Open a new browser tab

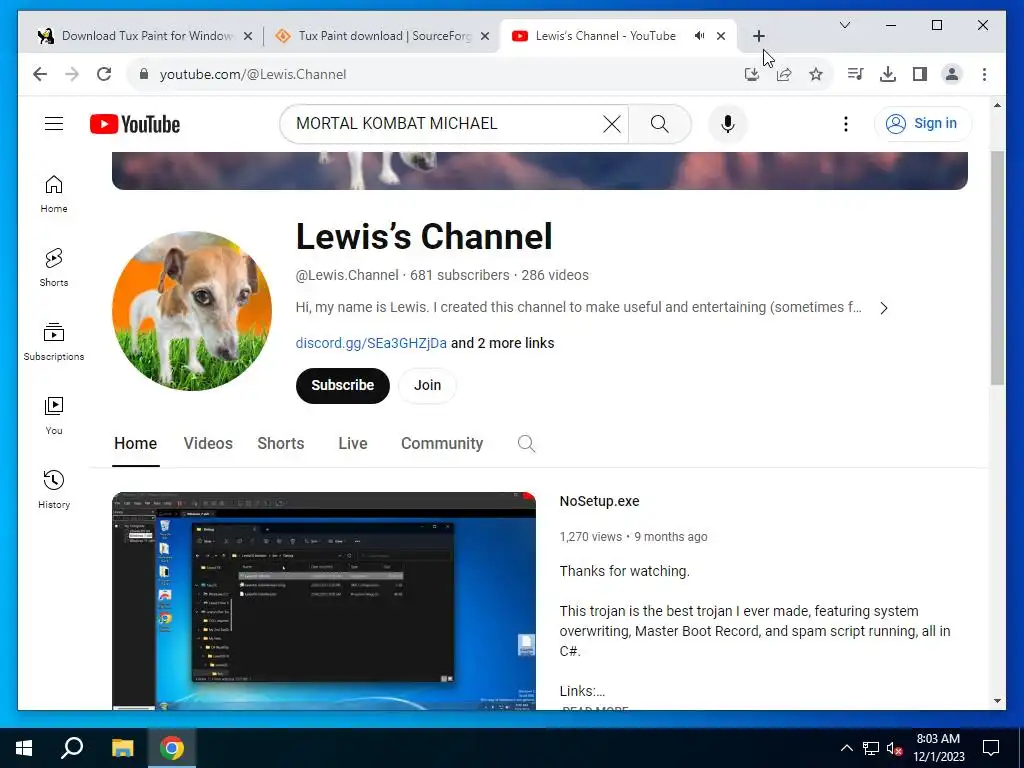(x=758, y=36)
